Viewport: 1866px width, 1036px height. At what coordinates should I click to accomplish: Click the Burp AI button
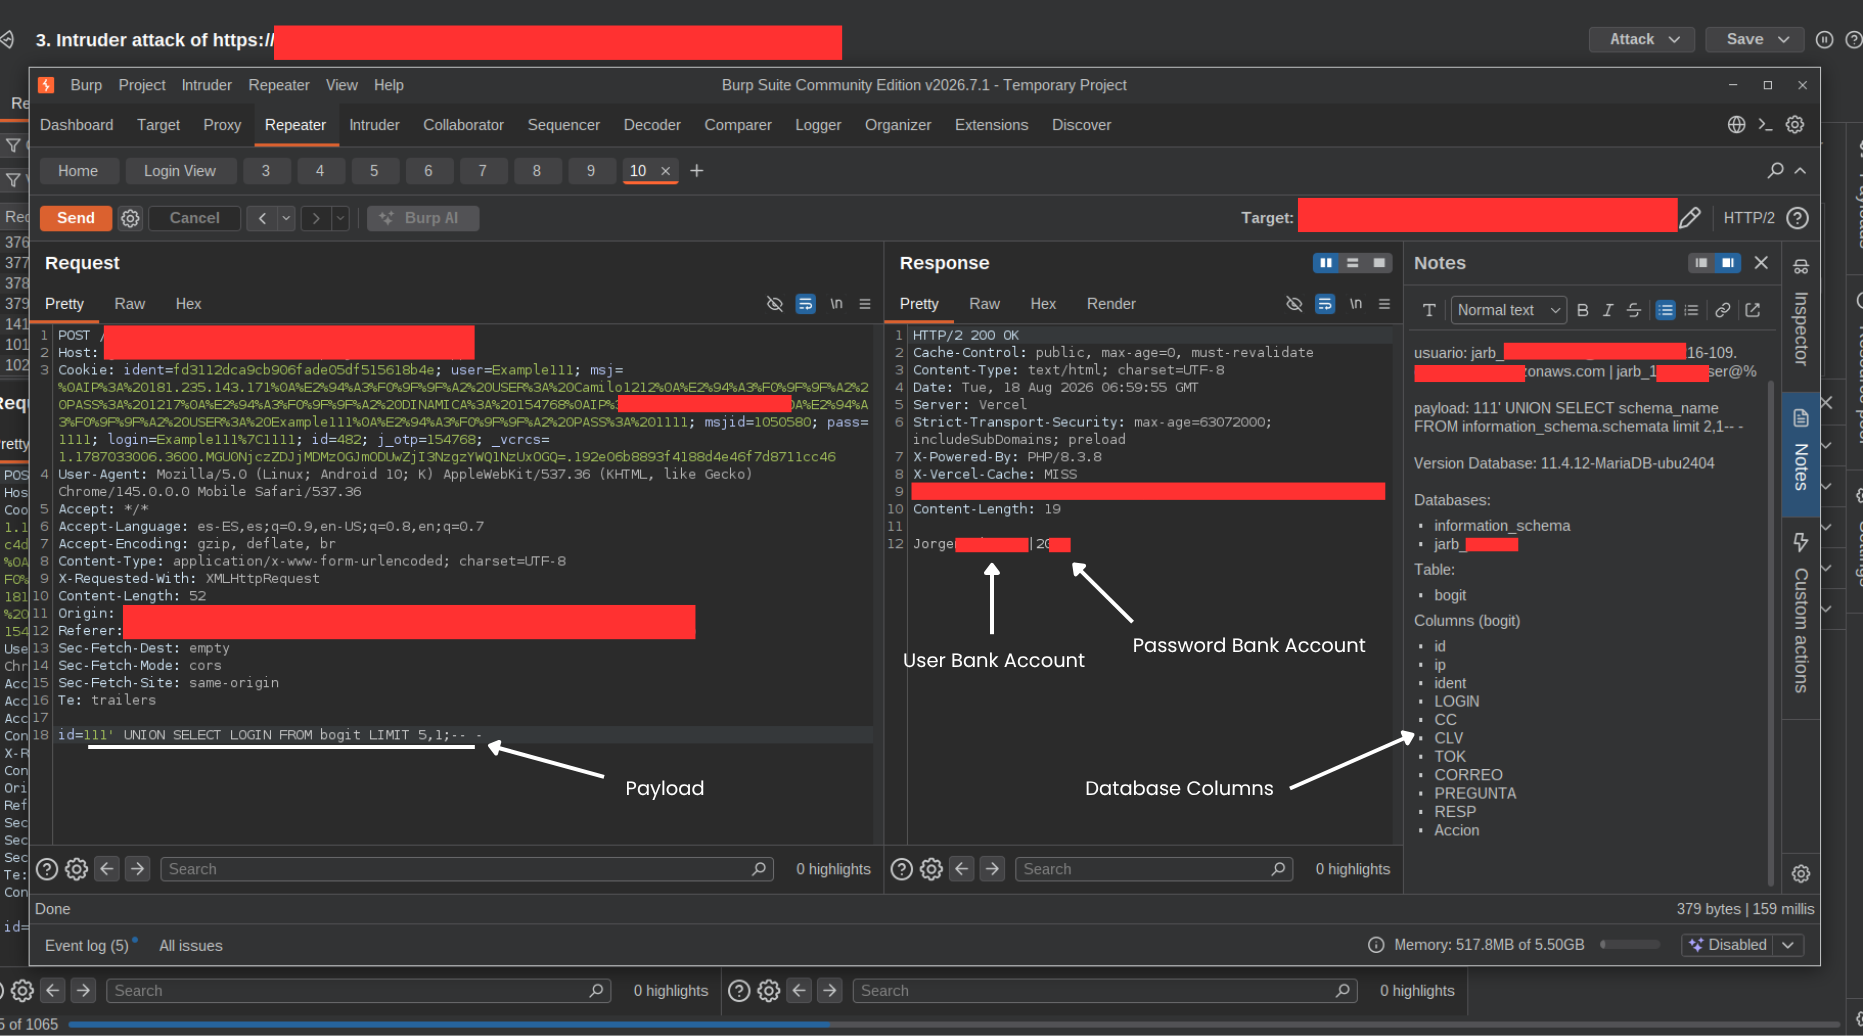point(423,218)
